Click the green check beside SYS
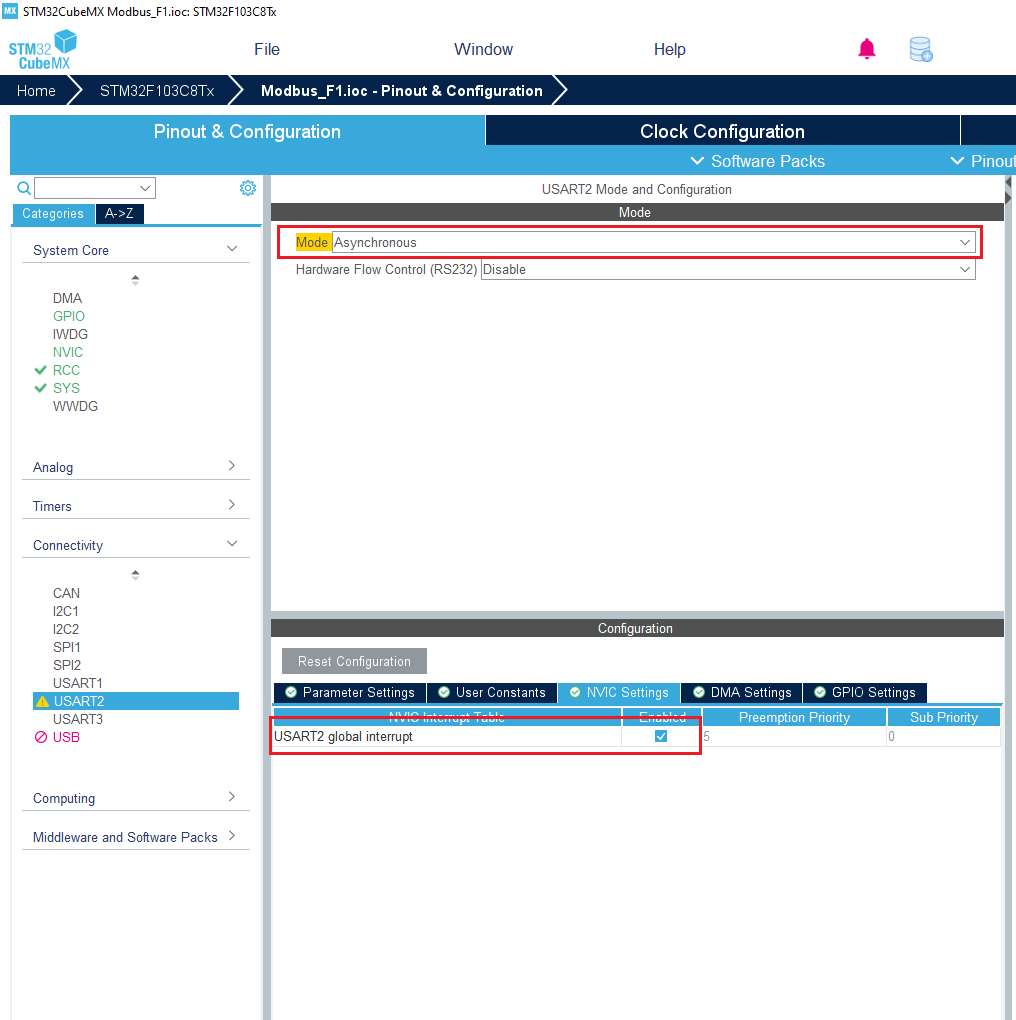The height and width of the screenshot is (1020, 1016). 40,388
